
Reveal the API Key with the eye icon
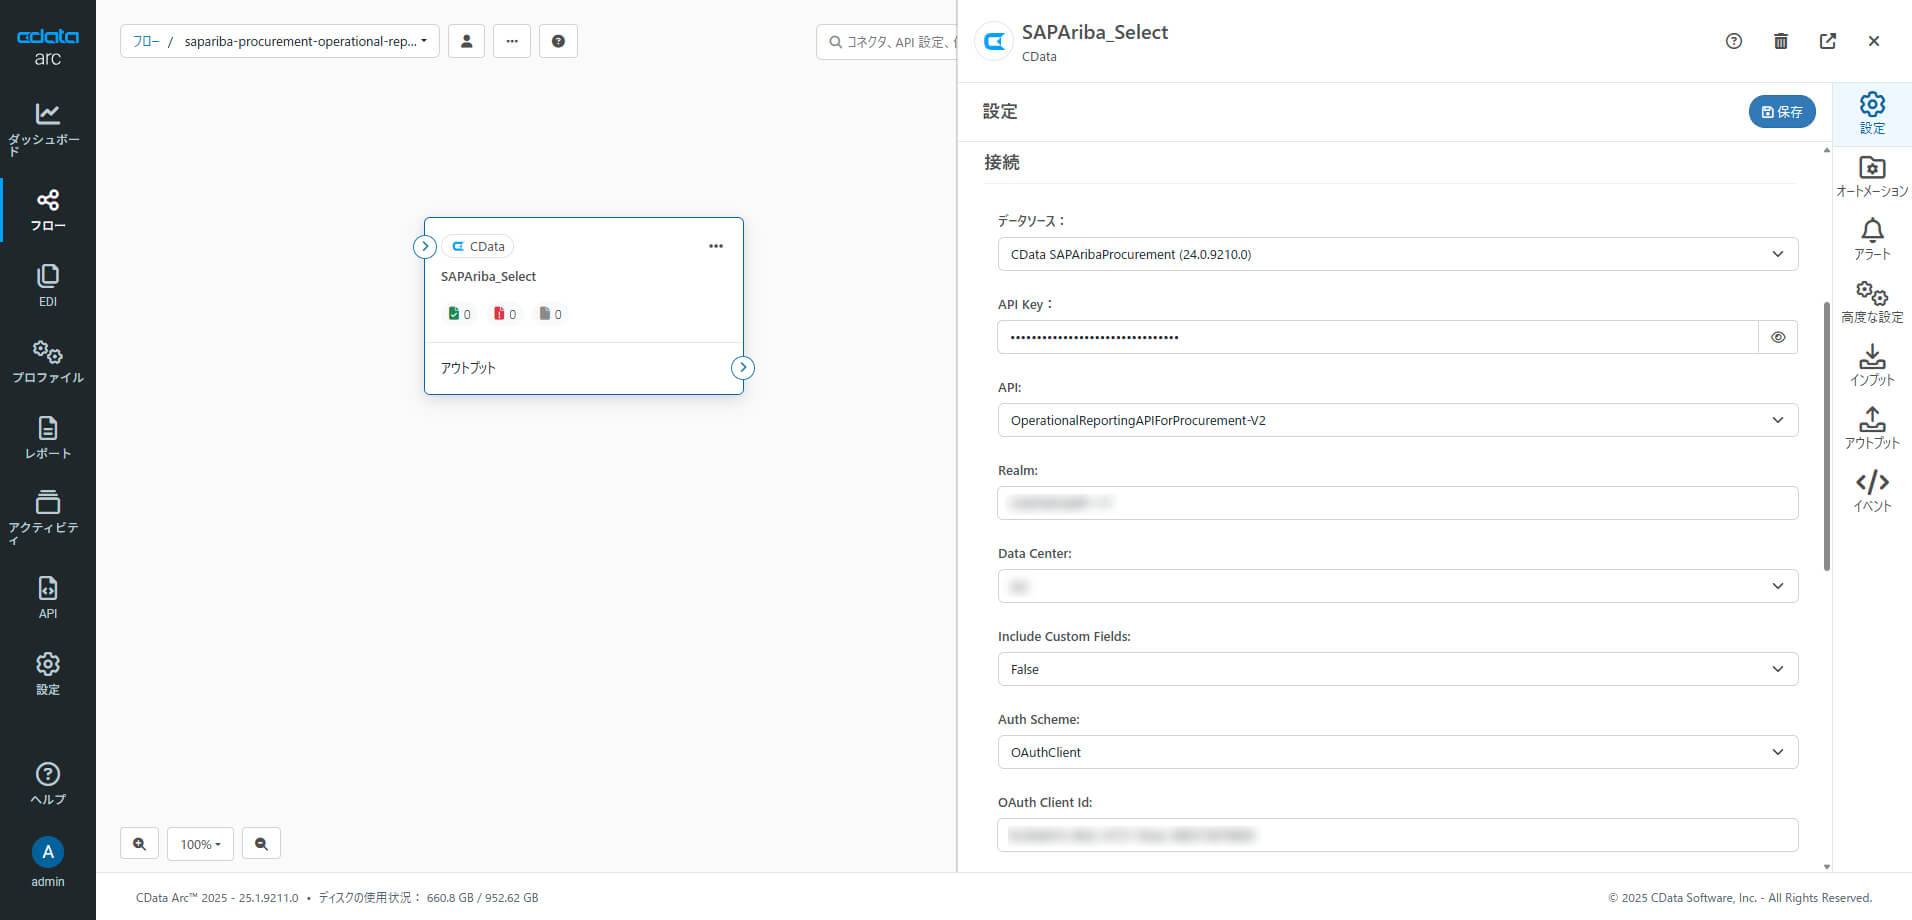tap(1778, 337)
